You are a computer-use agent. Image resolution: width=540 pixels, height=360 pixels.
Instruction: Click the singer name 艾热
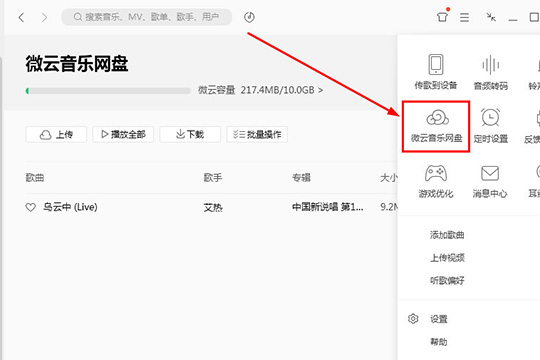pyautogui.click(x=213, y=207)
